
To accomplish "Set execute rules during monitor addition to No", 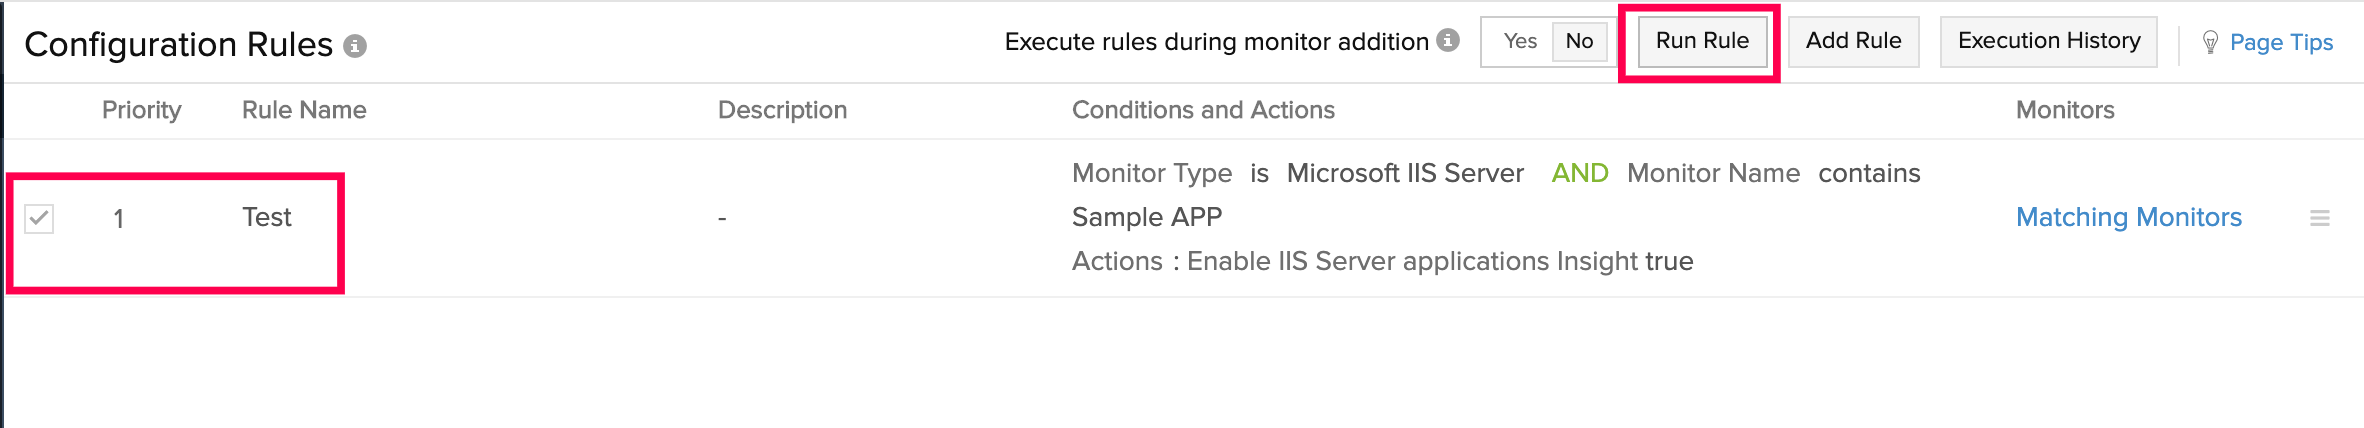I will click(1579, 42).
